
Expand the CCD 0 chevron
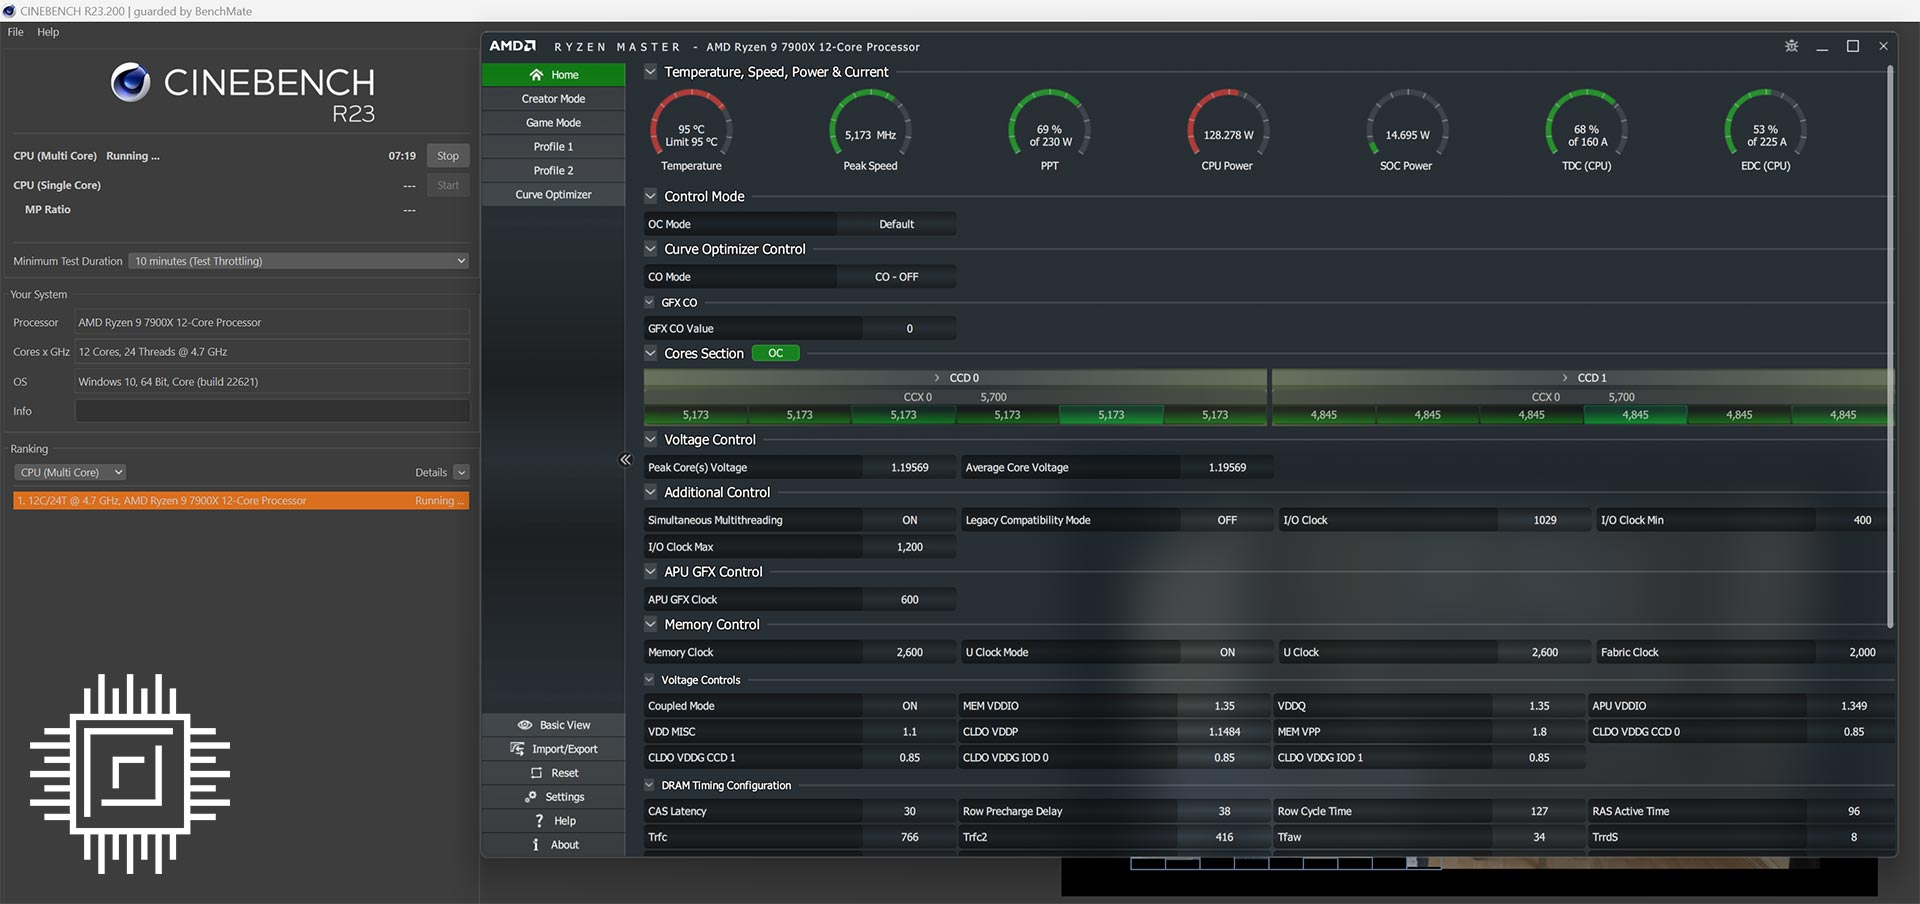pyautogui.click(x=937, y=378)
